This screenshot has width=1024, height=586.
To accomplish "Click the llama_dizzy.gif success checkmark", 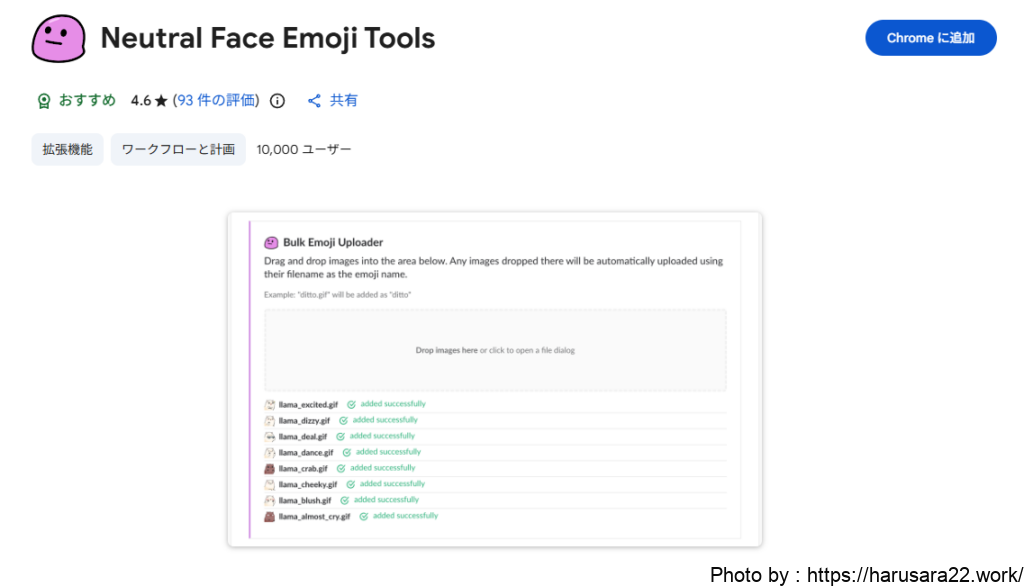I will click(x=343, y=421).
